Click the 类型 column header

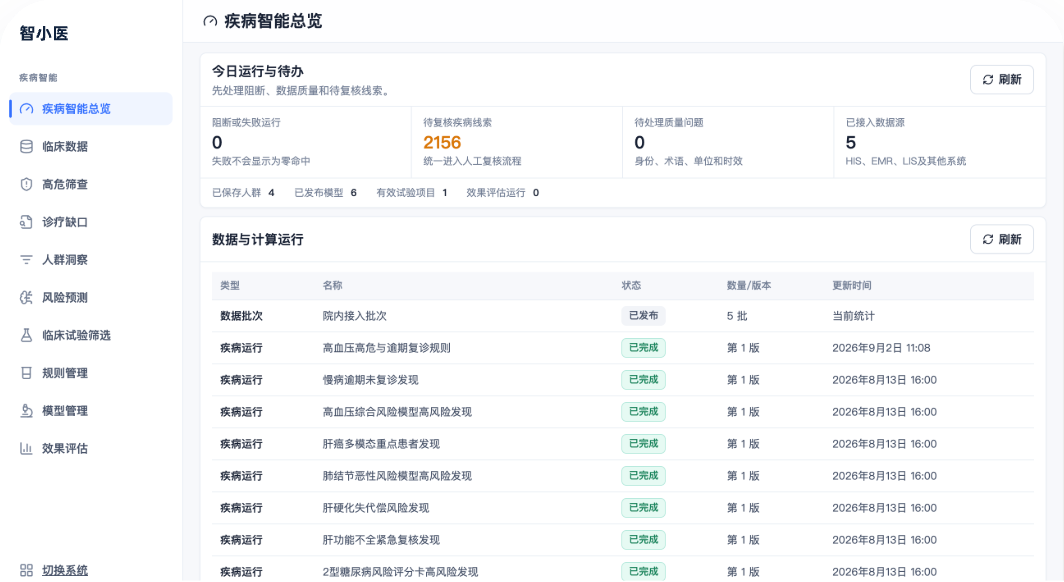230,286
